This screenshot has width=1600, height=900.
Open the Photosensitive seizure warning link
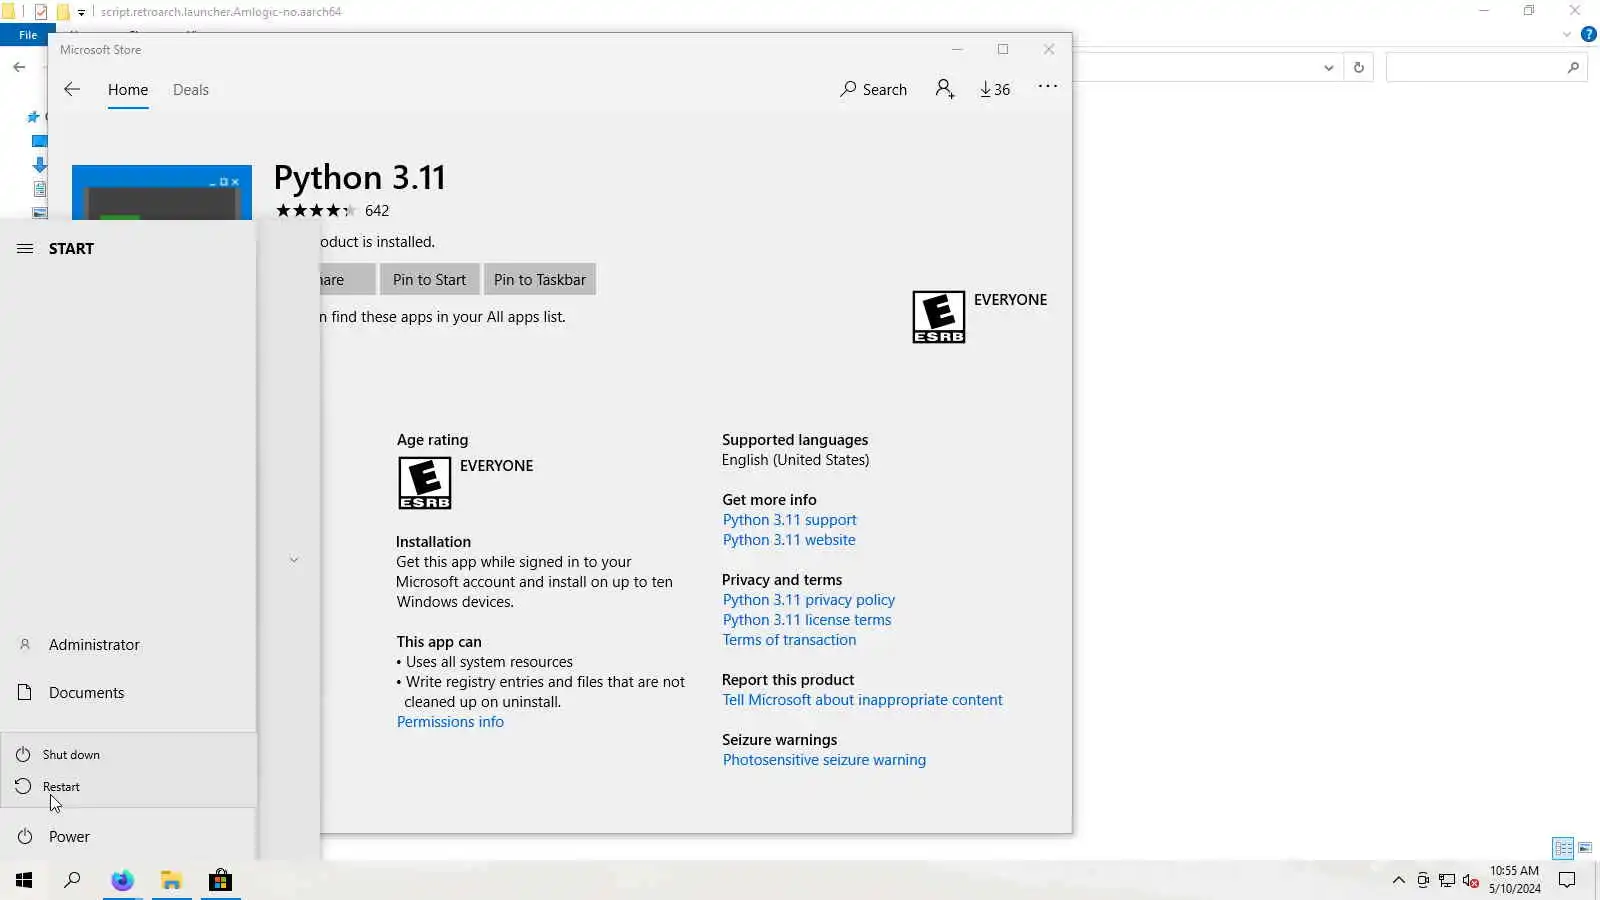click(824, 760)
